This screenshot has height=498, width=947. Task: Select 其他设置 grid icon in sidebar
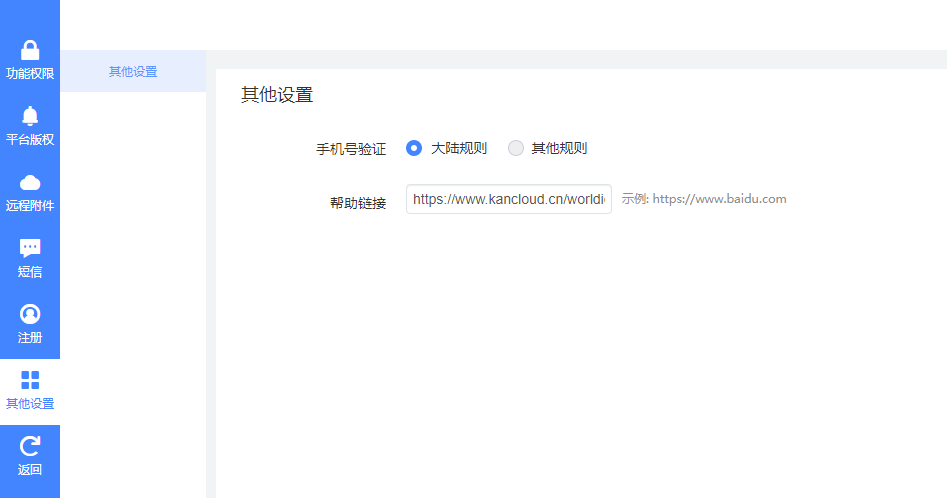pyautogui.click(x=30, y=380)
